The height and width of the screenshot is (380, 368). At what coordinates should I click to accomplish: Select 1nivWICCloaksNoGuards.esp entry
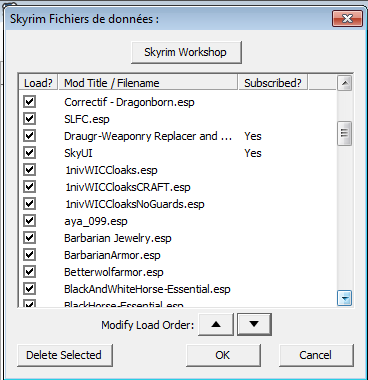(x=135, y=204)
